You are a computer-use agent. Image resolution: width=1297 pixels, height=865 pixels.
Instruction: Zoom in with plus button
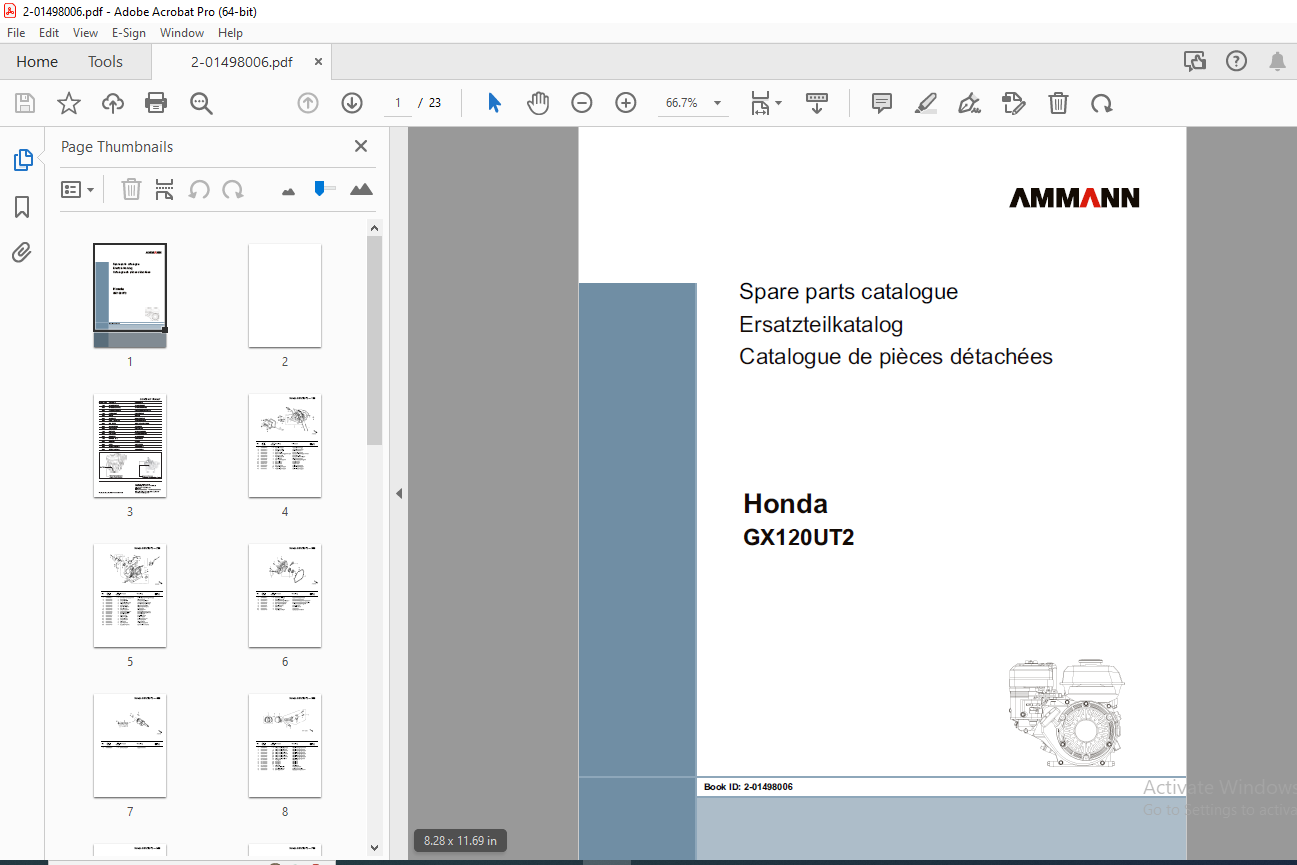[626, 103]
